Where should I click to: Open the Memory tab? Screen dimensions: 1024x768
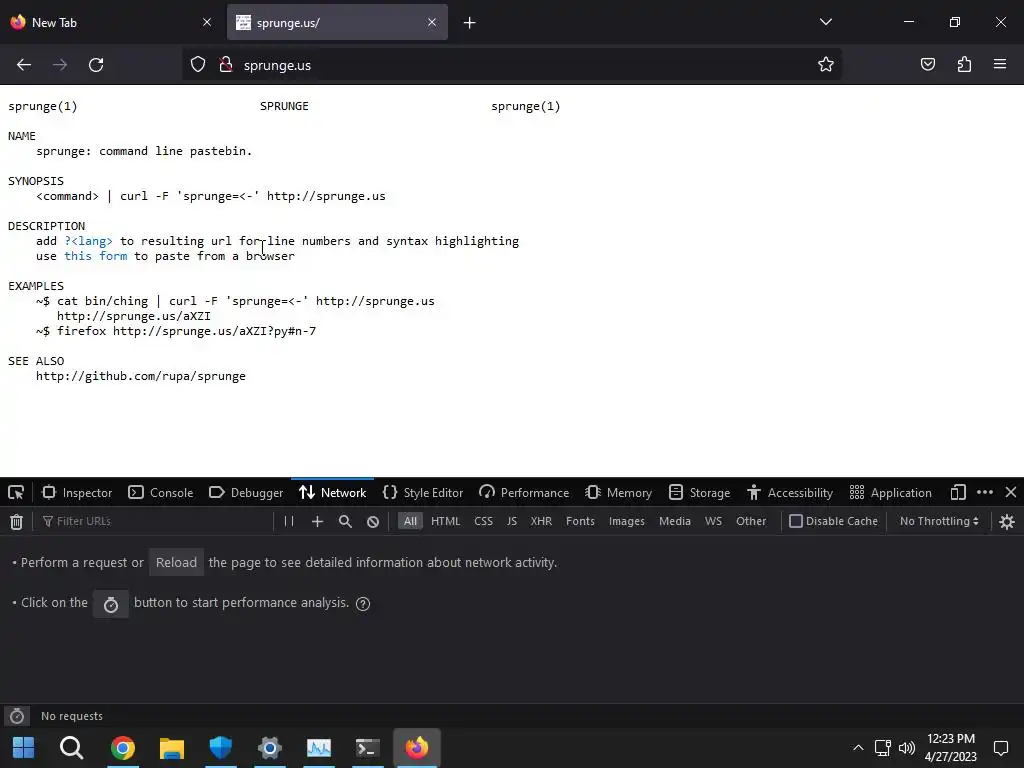619,493
